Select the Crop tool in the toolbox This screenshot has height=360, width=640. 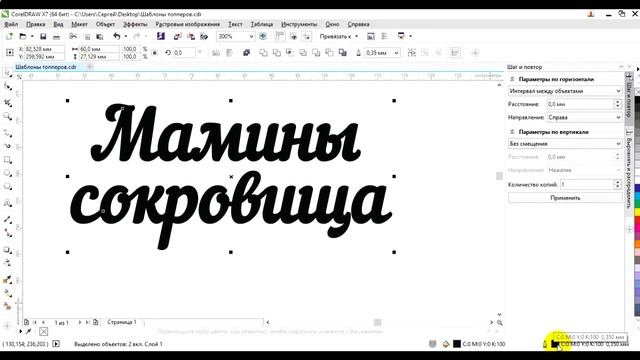pyautogui.click(x=7, y=102)
